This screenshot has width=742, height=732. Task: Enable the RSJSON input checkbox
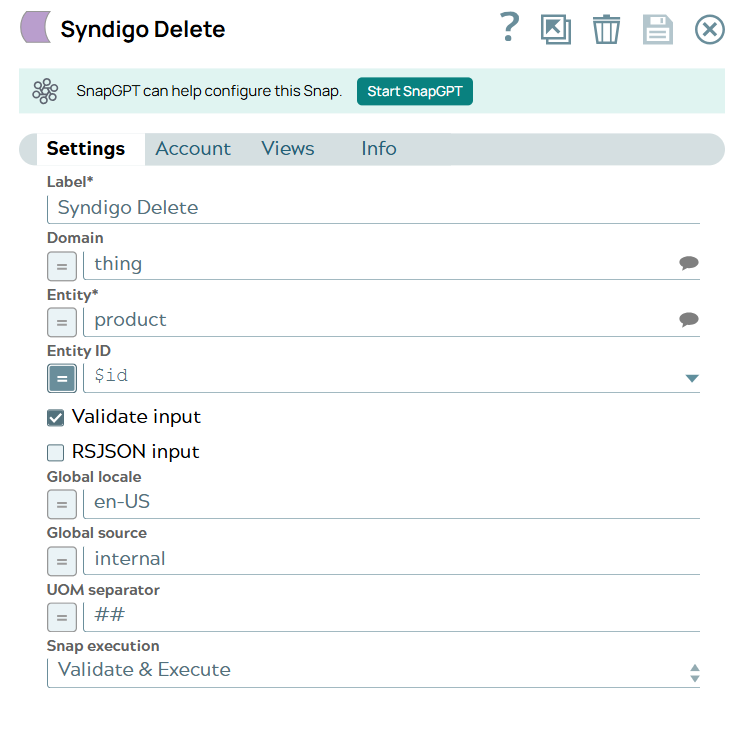click(x=56, y=453)
